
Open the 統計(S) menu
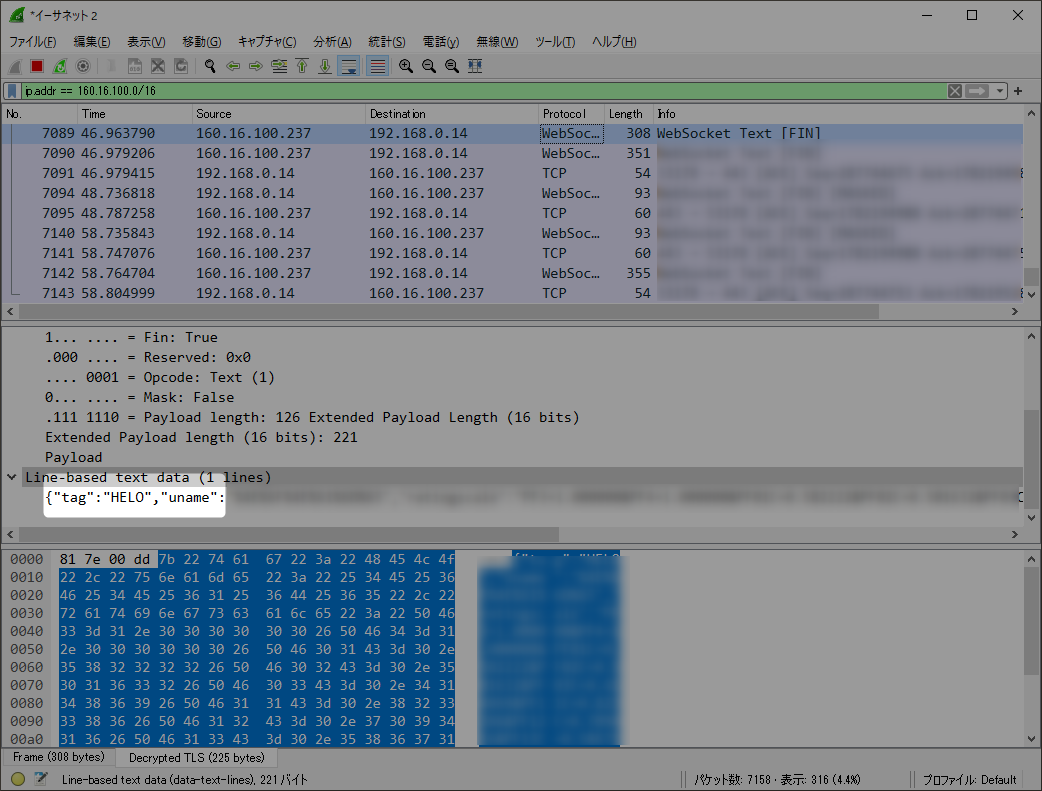[387, 41]
